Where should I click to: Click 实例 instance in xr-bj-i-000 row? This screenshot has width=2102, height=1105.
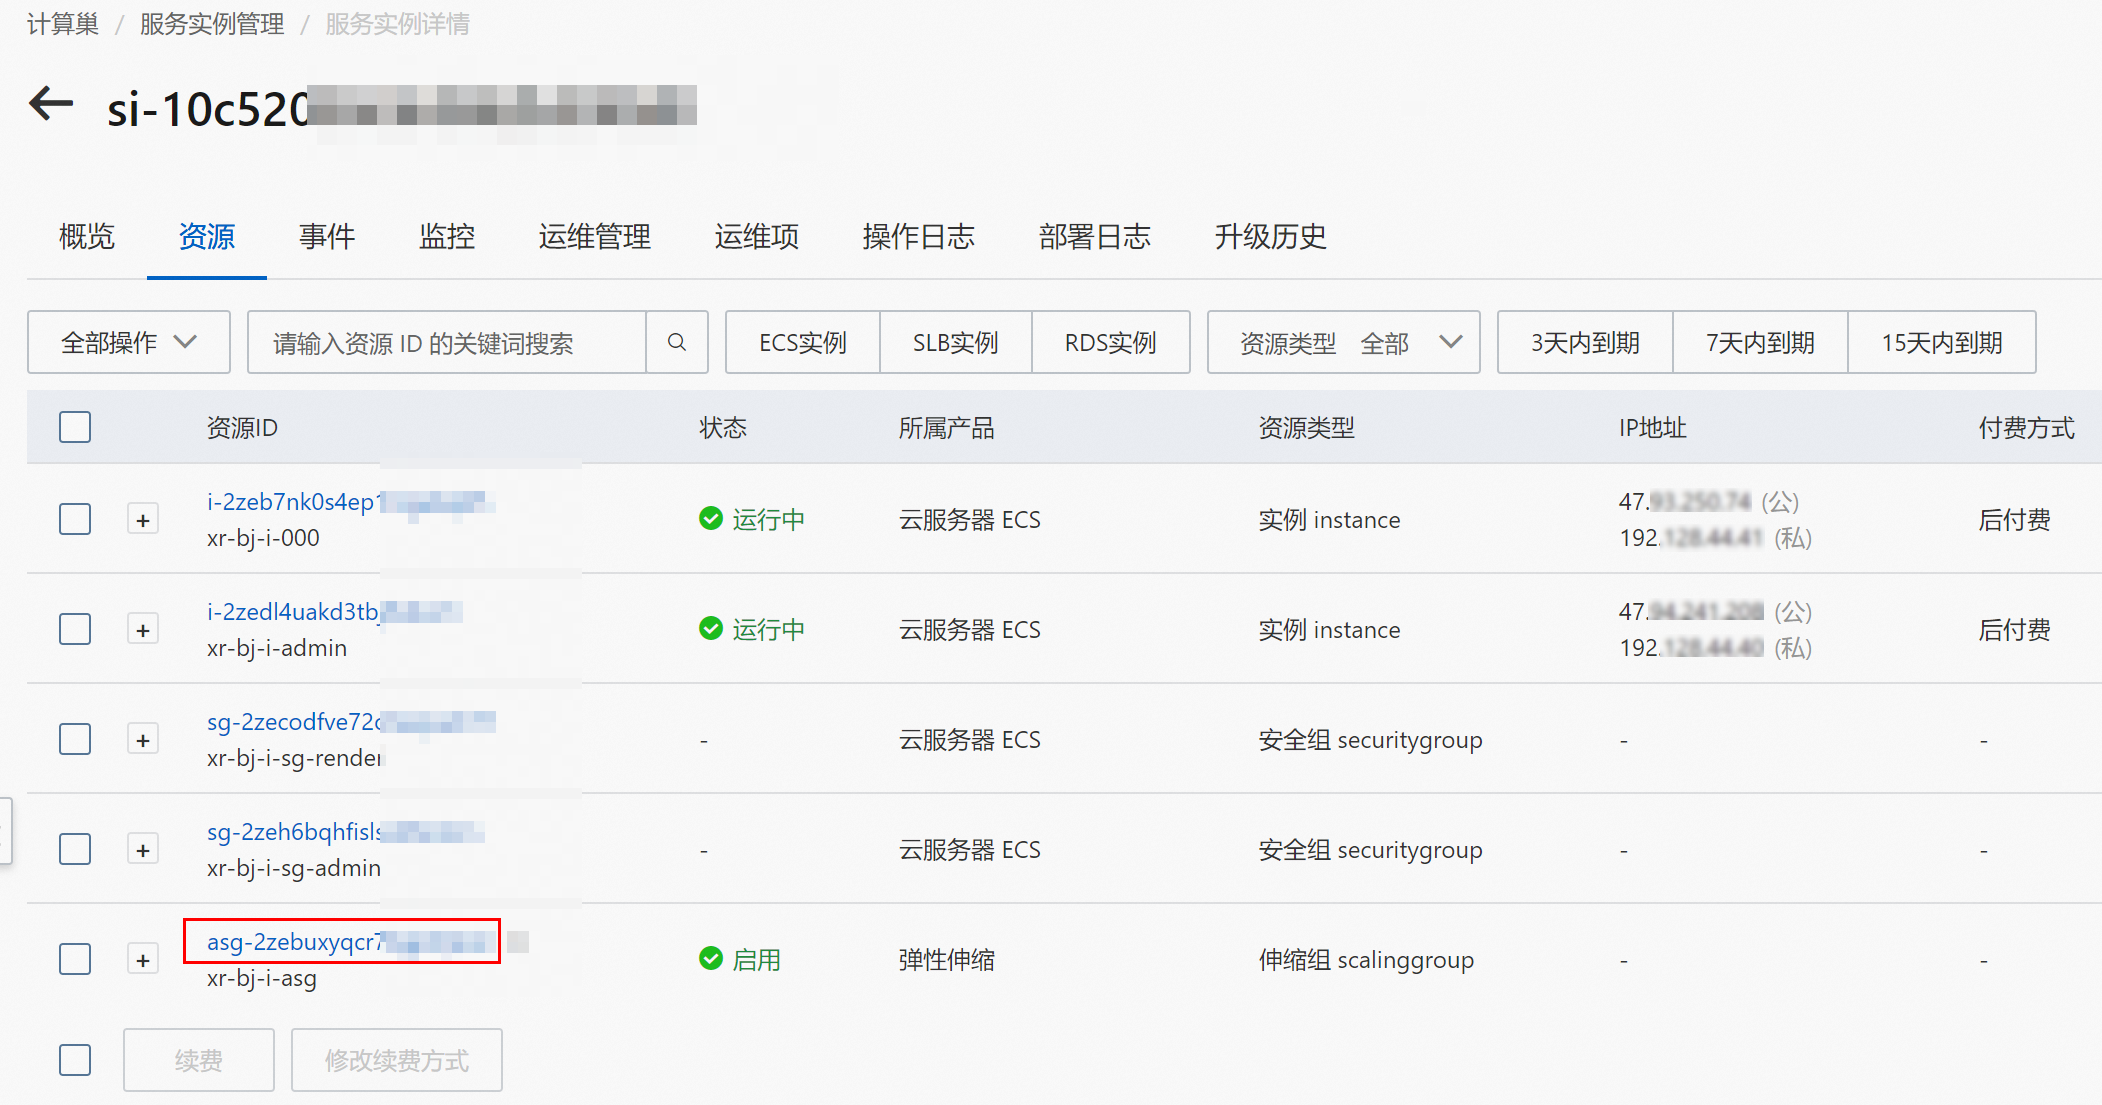tap(1329, 520)
